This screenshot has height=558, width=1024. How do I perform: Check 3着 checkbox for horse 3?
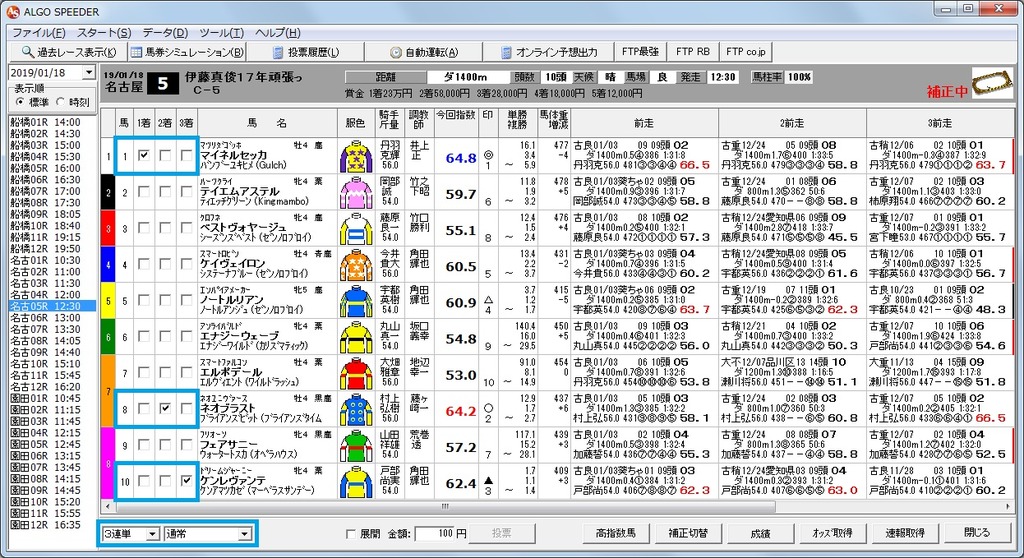187,227
